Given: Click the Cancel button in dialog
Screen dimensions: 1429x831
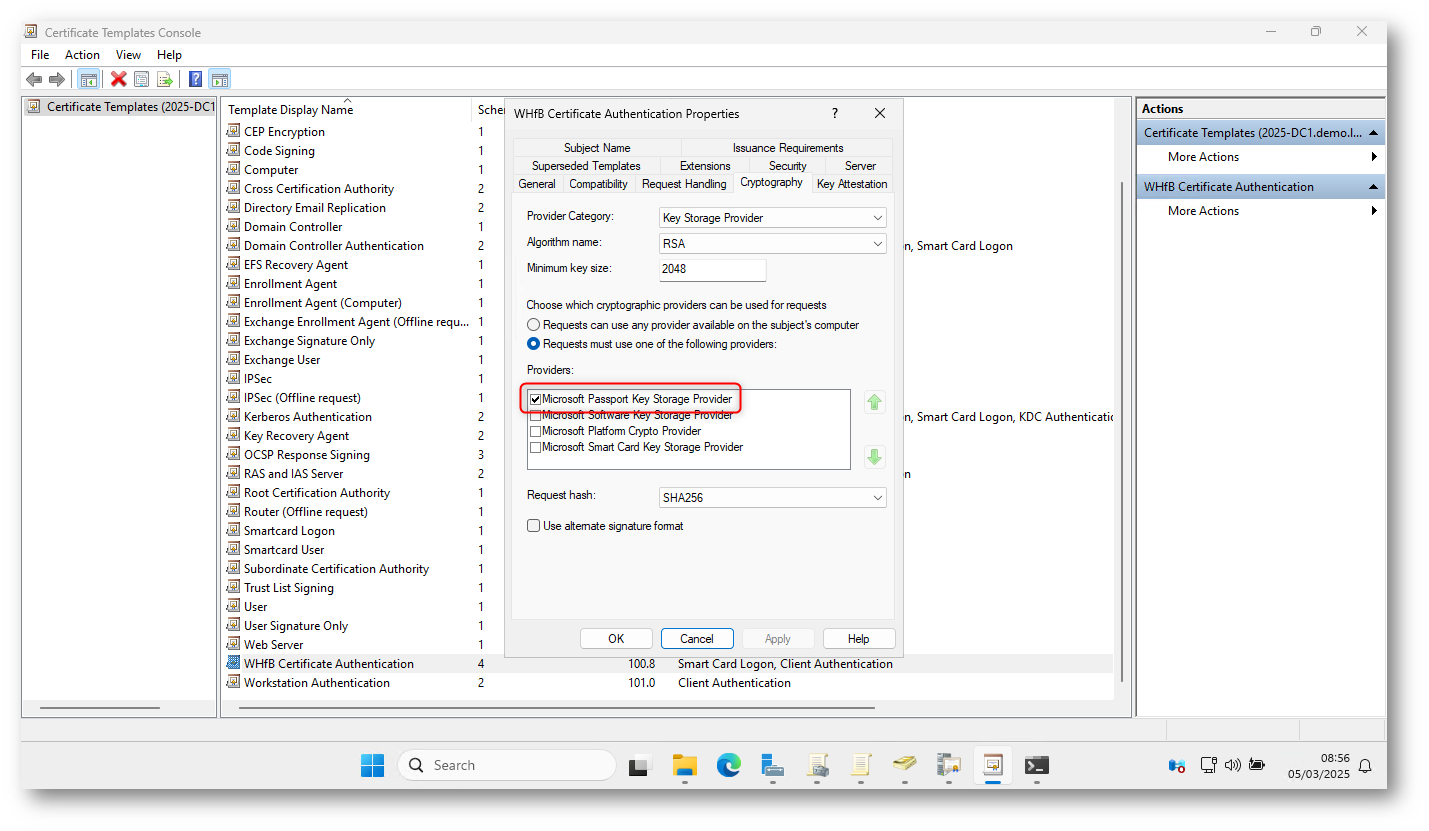Looking at the screenshot, I should click(697, 639).
